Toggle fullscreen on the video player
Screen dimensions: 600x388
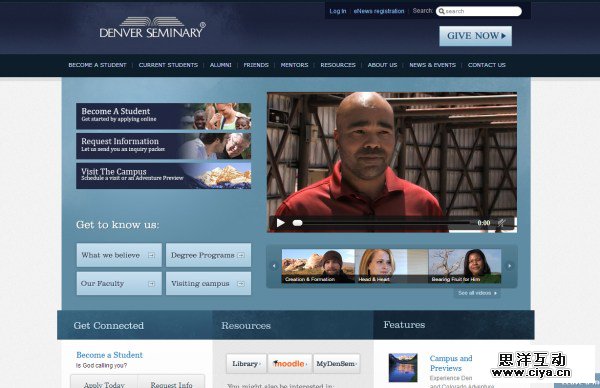(501, 223)
